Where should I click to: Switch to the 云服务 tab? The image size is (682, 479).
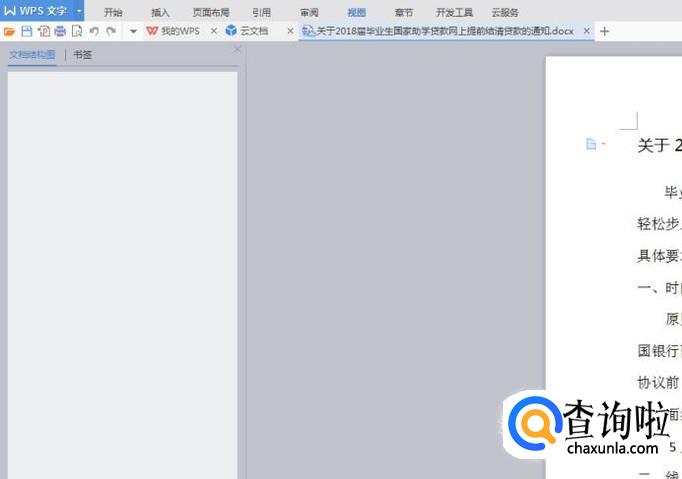click(505, 13)
